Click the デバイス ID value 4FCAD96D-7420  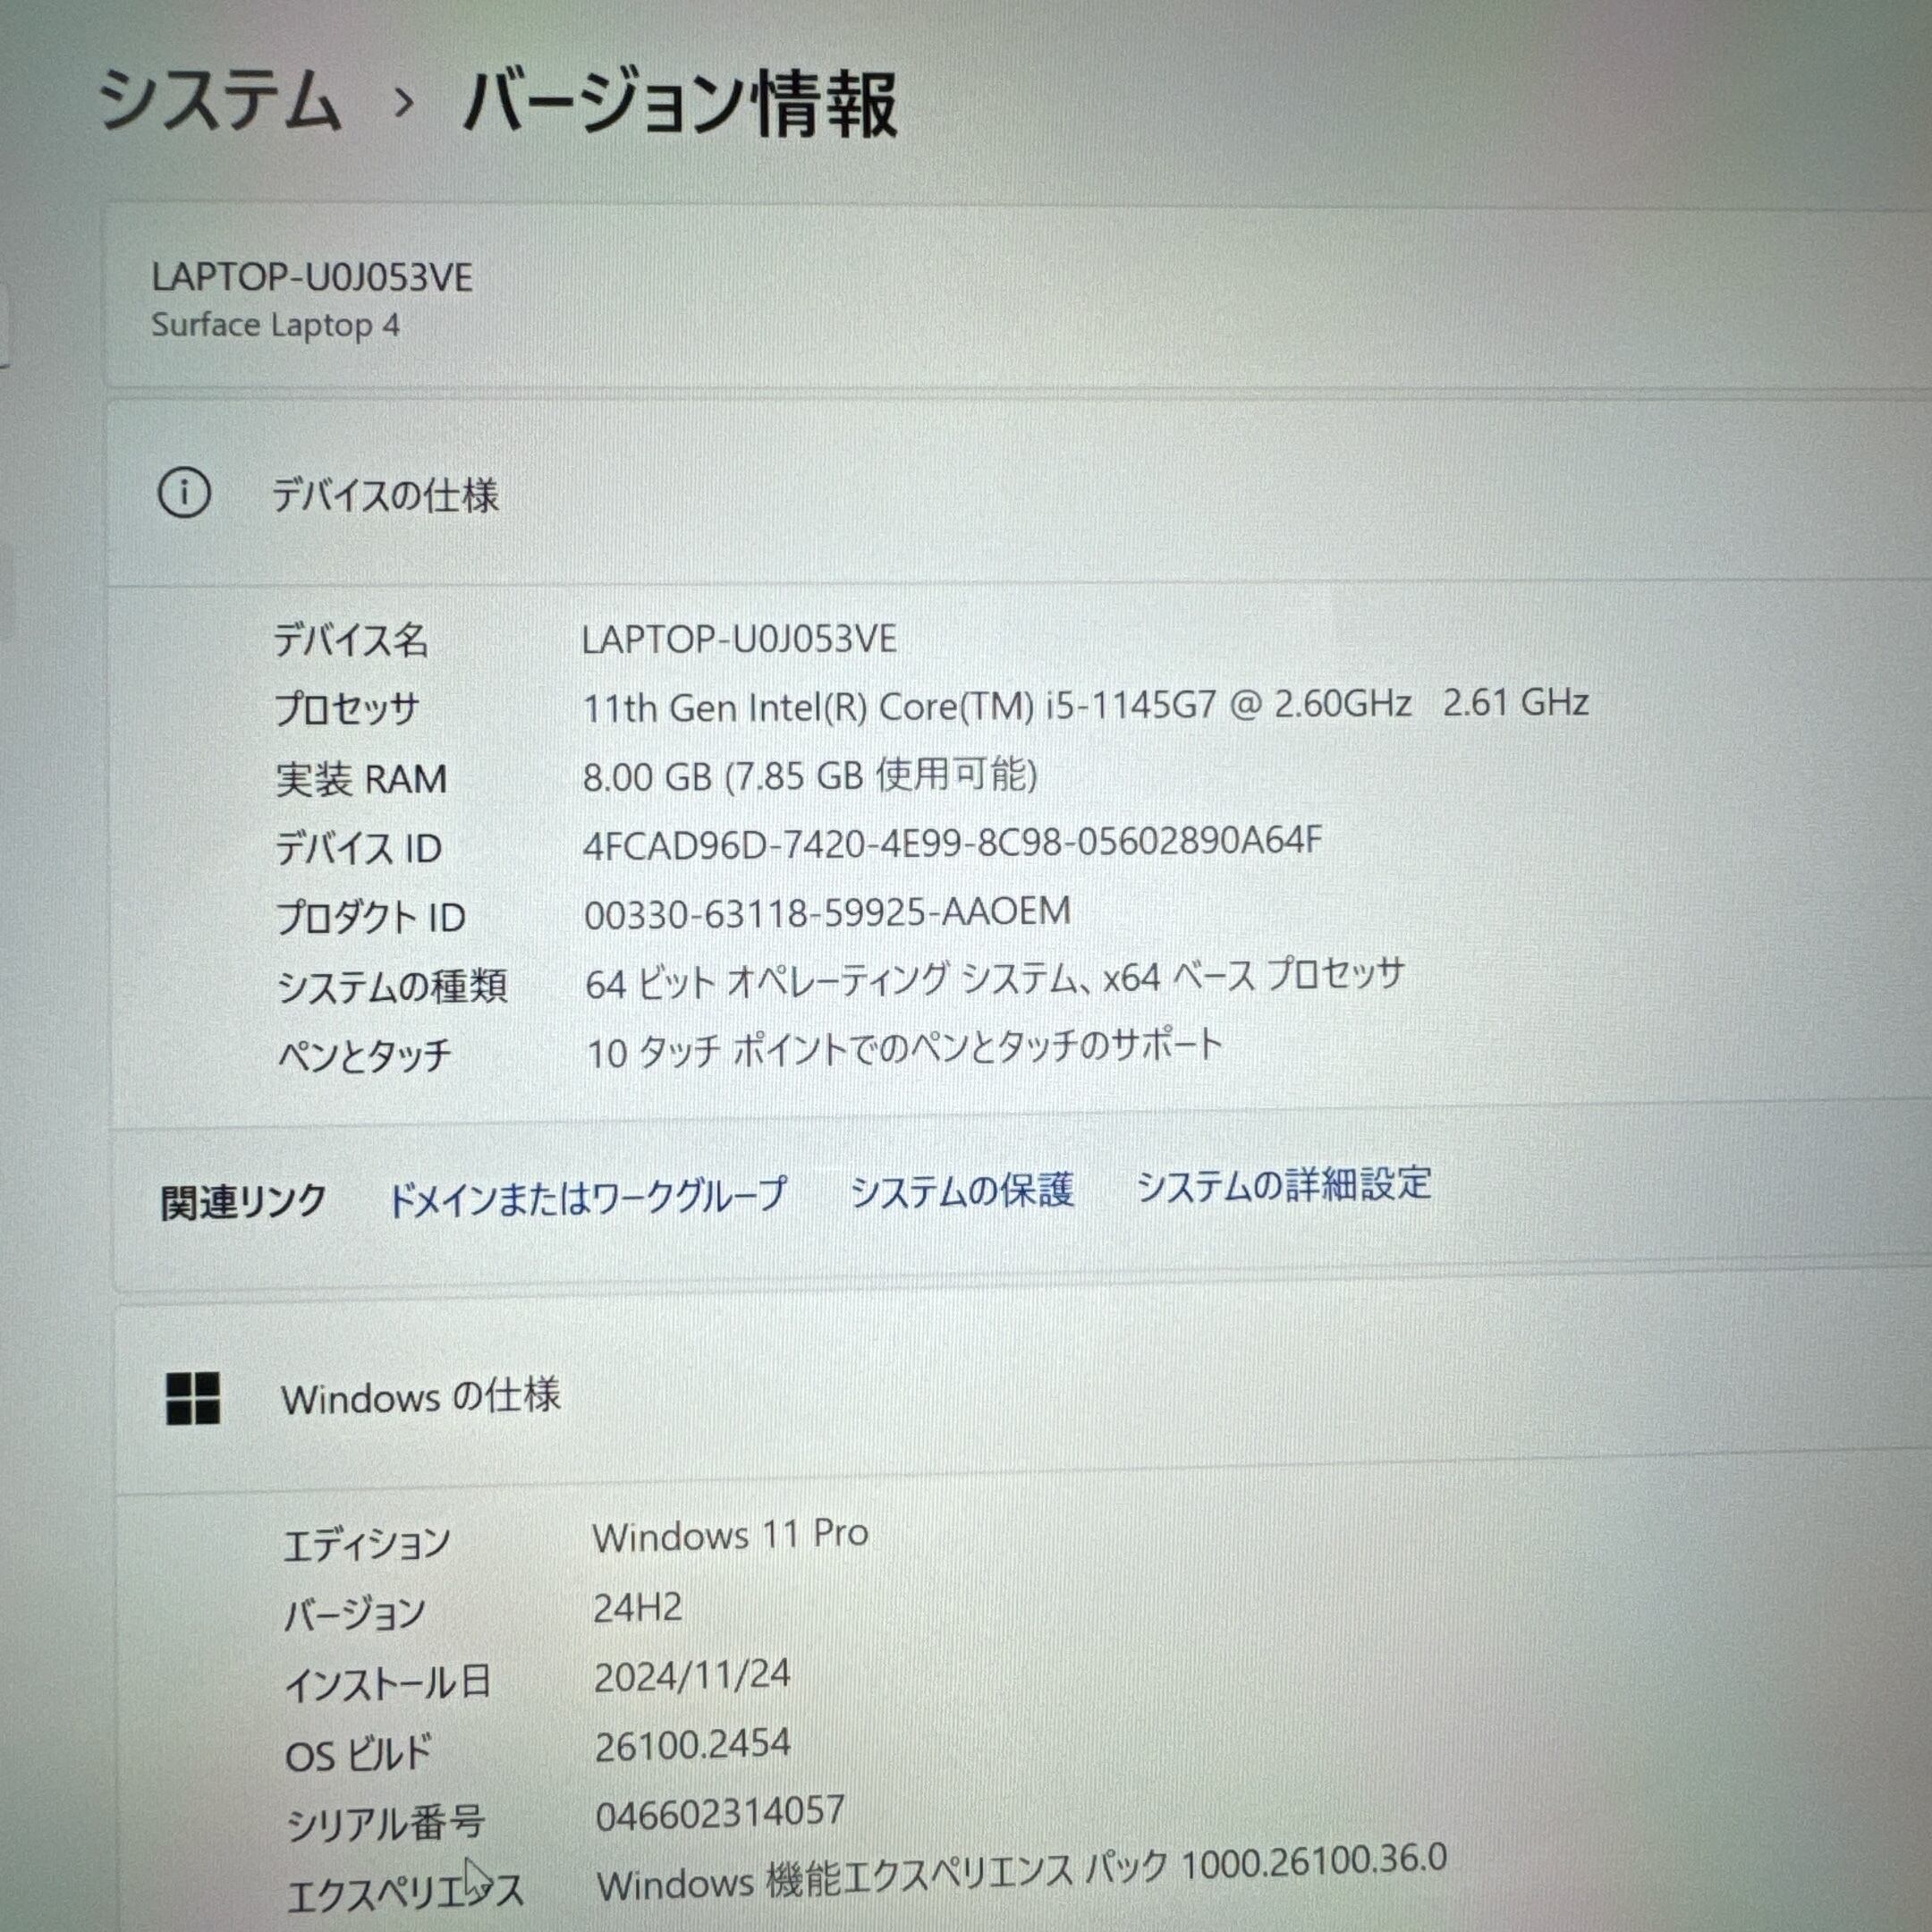952,843
